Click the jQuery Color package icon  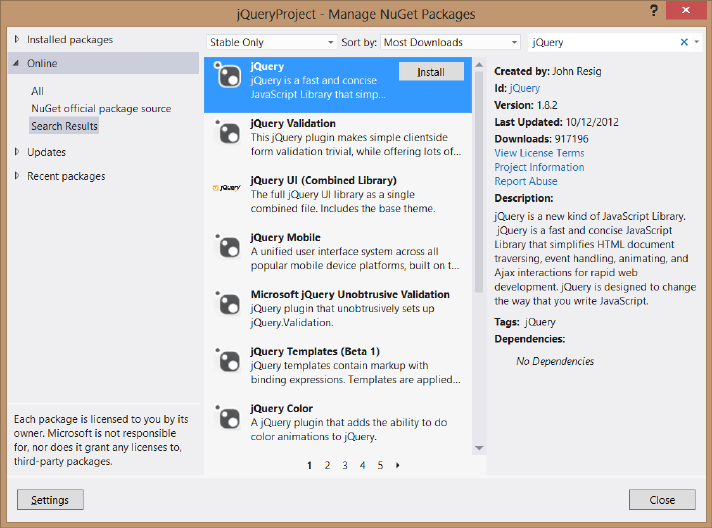point(227,417)
